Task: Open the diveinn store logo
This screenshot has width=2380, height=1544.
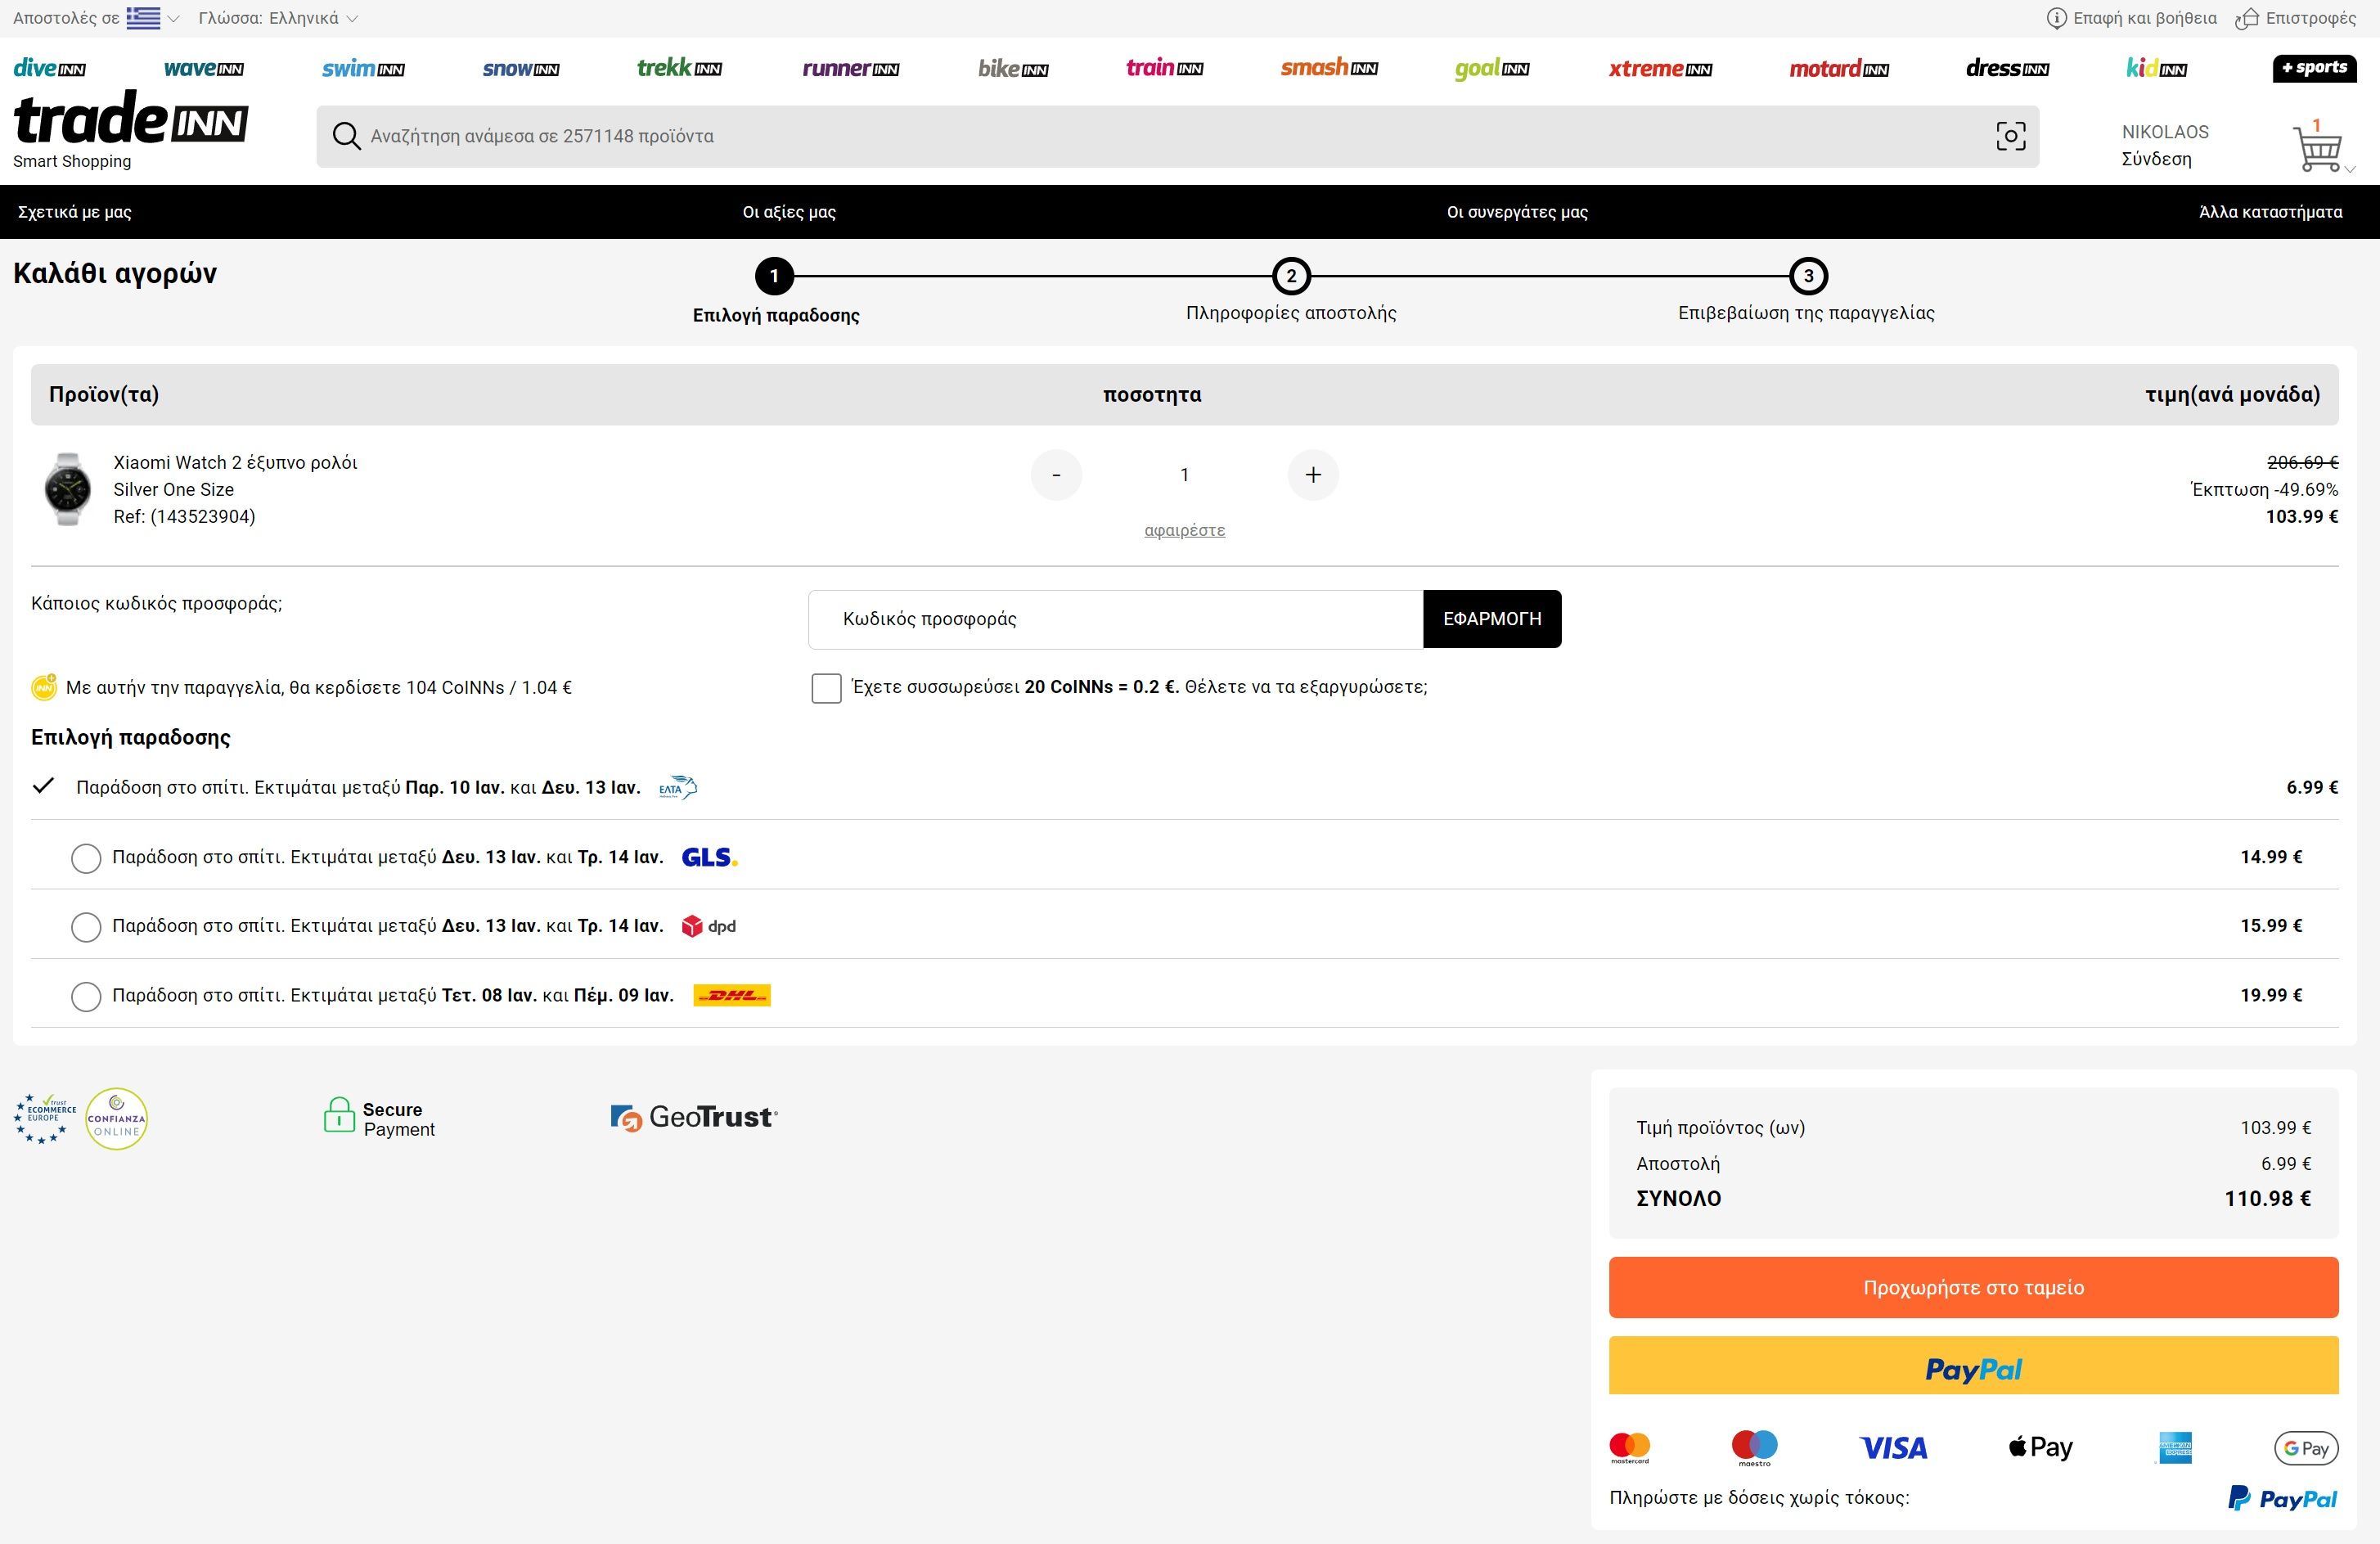Action: 49,68
